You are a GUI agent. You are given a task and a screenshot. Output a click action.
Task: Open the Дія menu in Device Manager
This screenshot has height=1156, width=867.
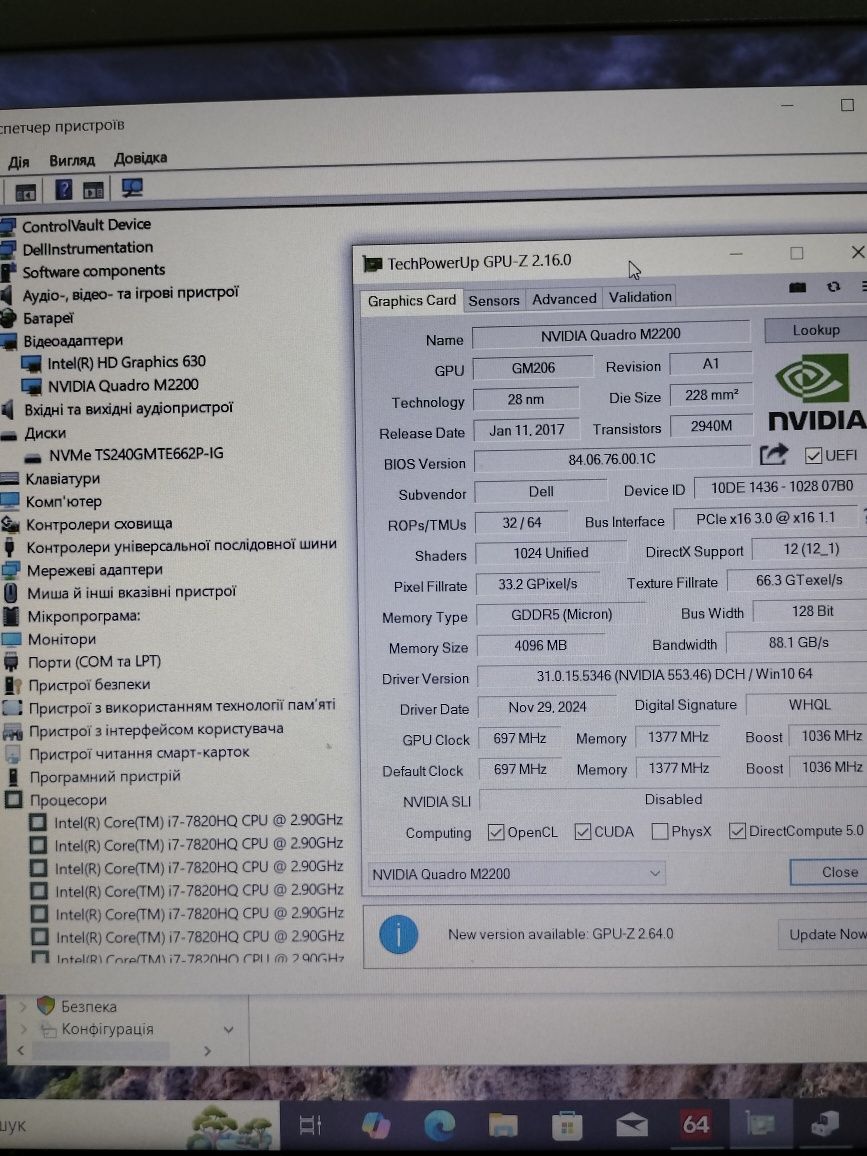(x=18, y=161)
